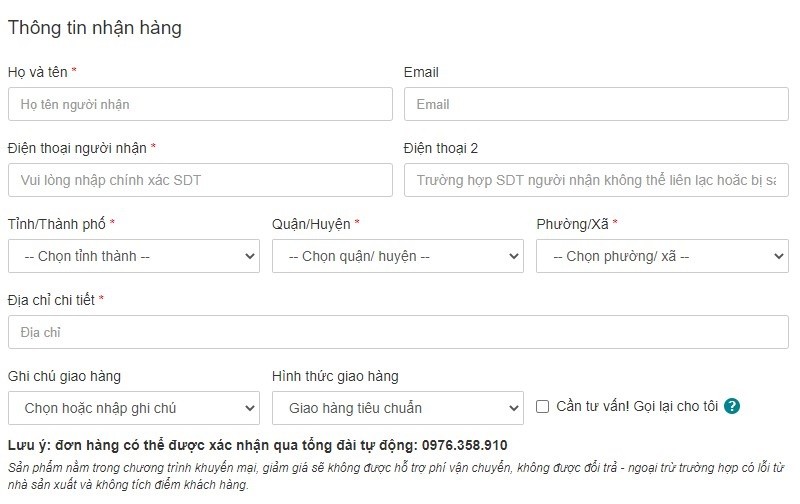Image resolution: width=800 pixels, height=504 pixels.
Task: Expand the "Chọn hoặc nhập ghi chú" combo box
Action: tap(134, 408)
